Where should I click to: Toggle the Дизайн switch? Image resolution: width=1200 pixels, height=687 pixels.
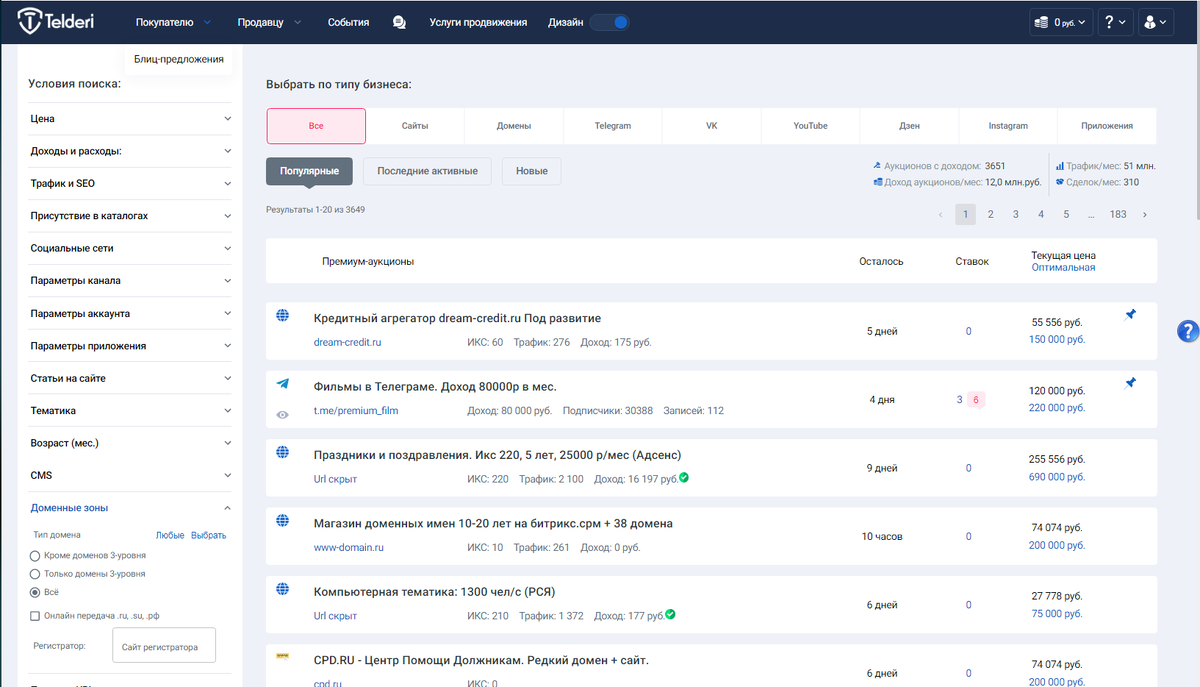(610, 22)
